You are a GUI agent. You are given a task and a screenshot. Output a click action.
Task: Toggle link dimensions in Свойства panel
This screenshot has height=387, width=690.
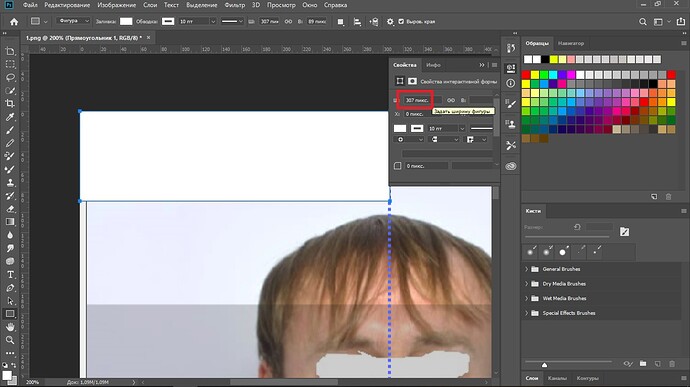pyautogui.click(x=451, y=100)
